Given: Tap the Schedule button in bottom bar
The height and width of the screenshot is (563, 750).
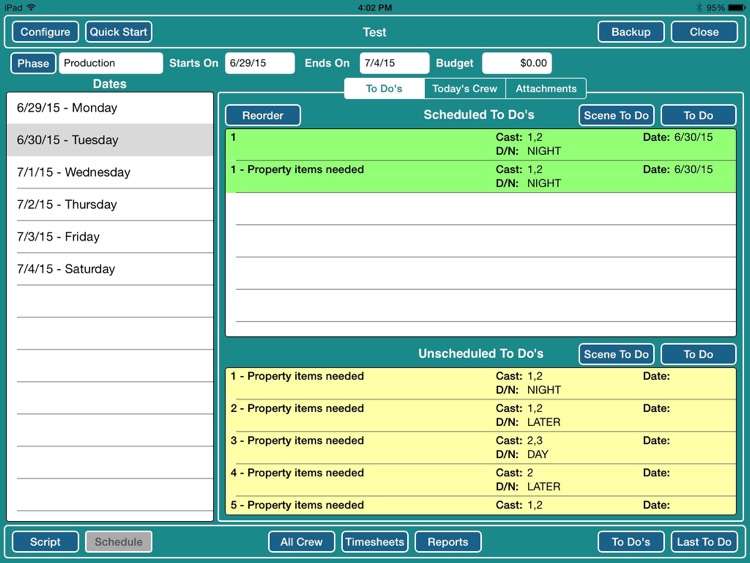Looking at the screenshot, I should click(119, 542).
